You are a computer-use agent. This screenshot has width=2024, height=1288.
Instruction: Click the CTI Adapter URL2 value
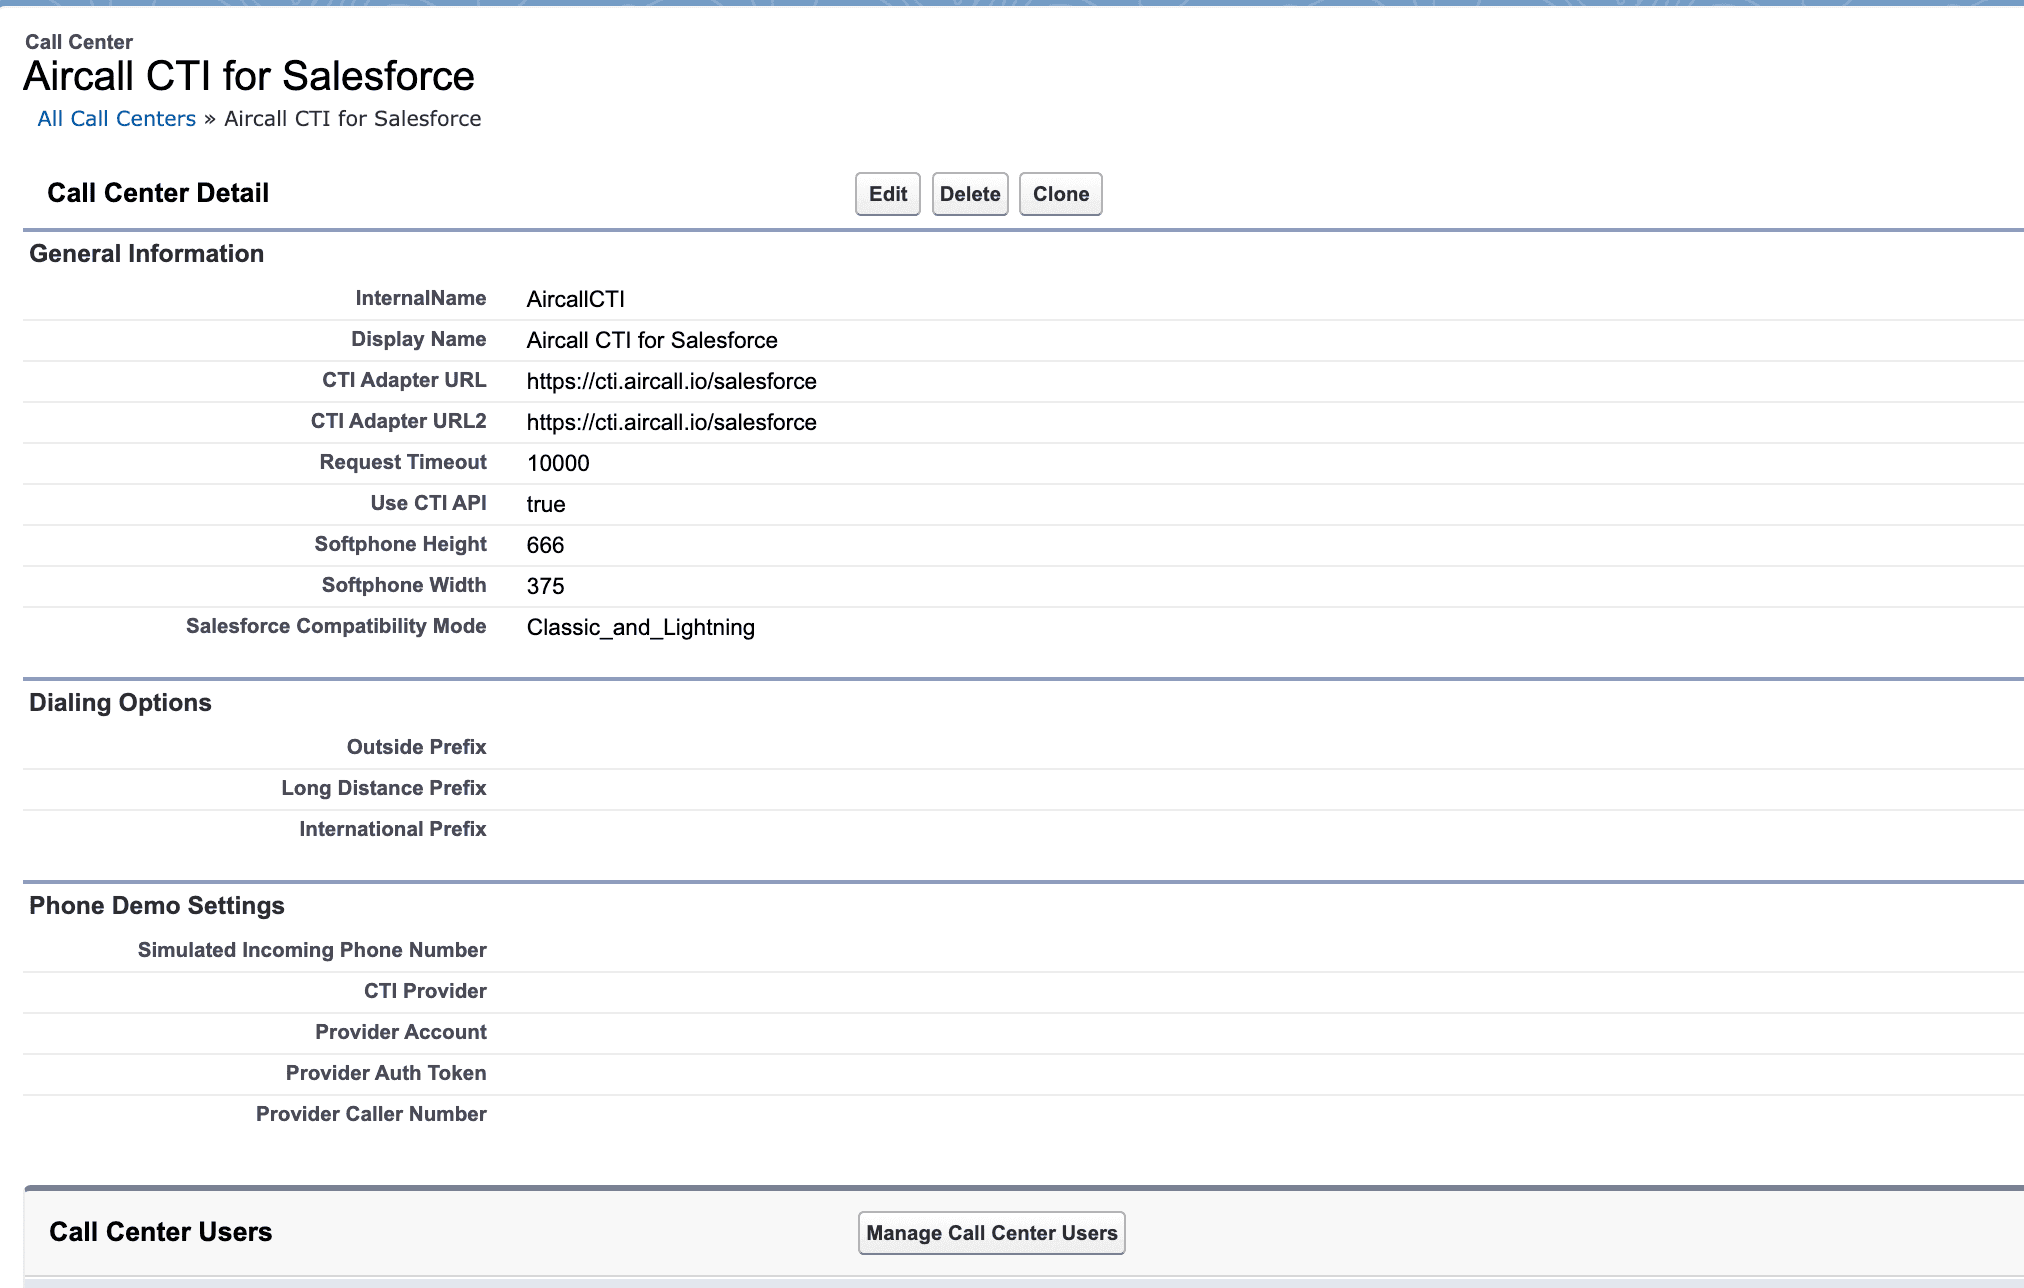pos(671,422)
